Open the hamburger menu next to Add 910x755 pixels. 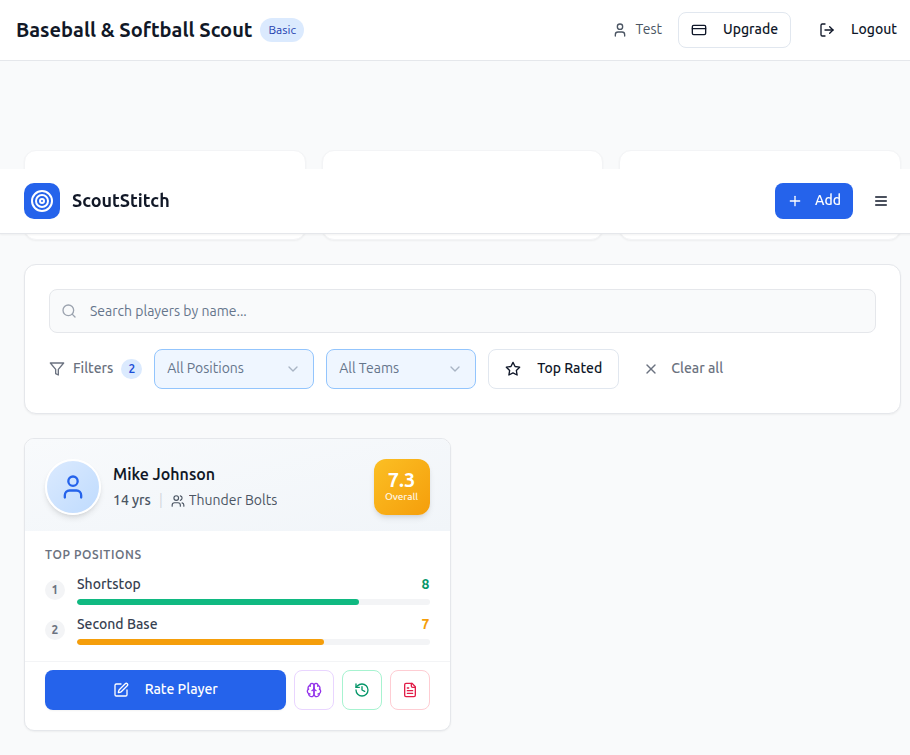tap(881, 201)
